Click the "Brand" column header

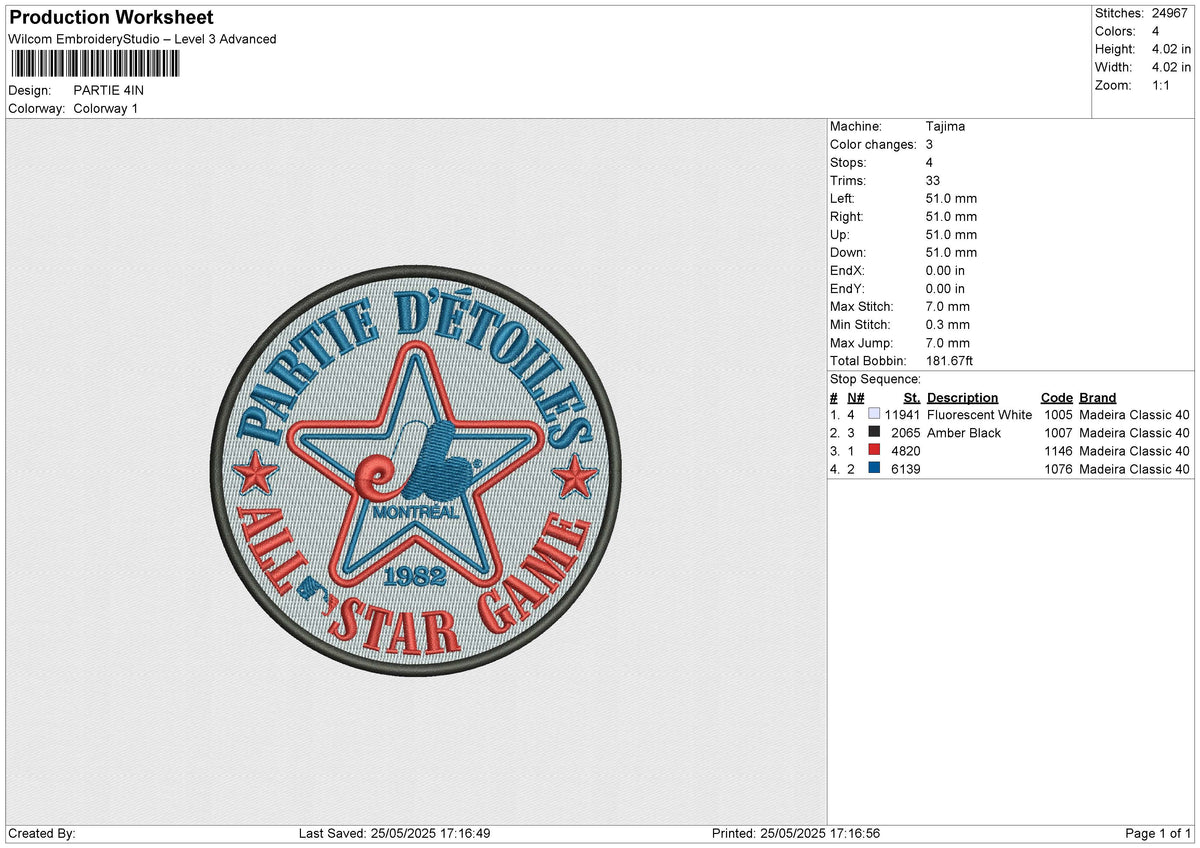coord(1098,397)
